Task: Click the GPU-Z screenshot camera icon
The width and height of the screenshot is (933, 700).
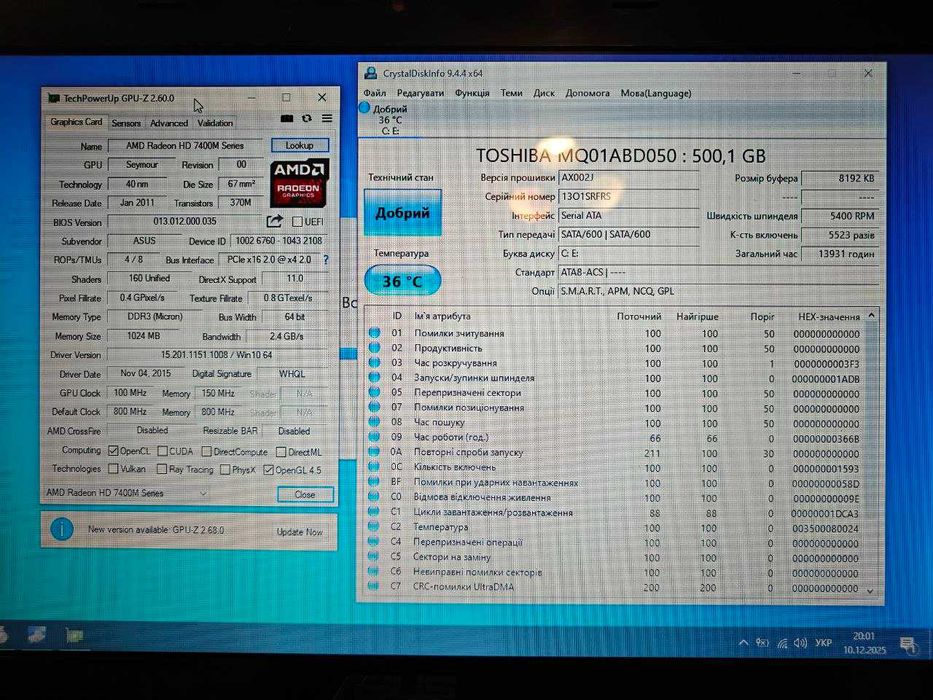Action: (x=287, y=118)
